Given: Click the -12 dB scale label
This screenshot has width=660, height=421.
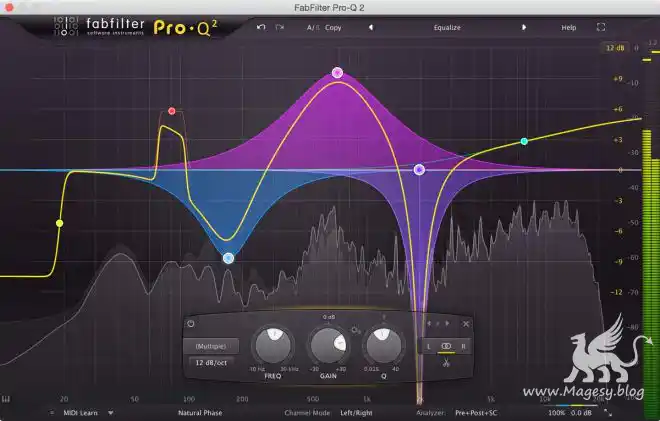Looking at the screenshot, I should coord(616,292).
